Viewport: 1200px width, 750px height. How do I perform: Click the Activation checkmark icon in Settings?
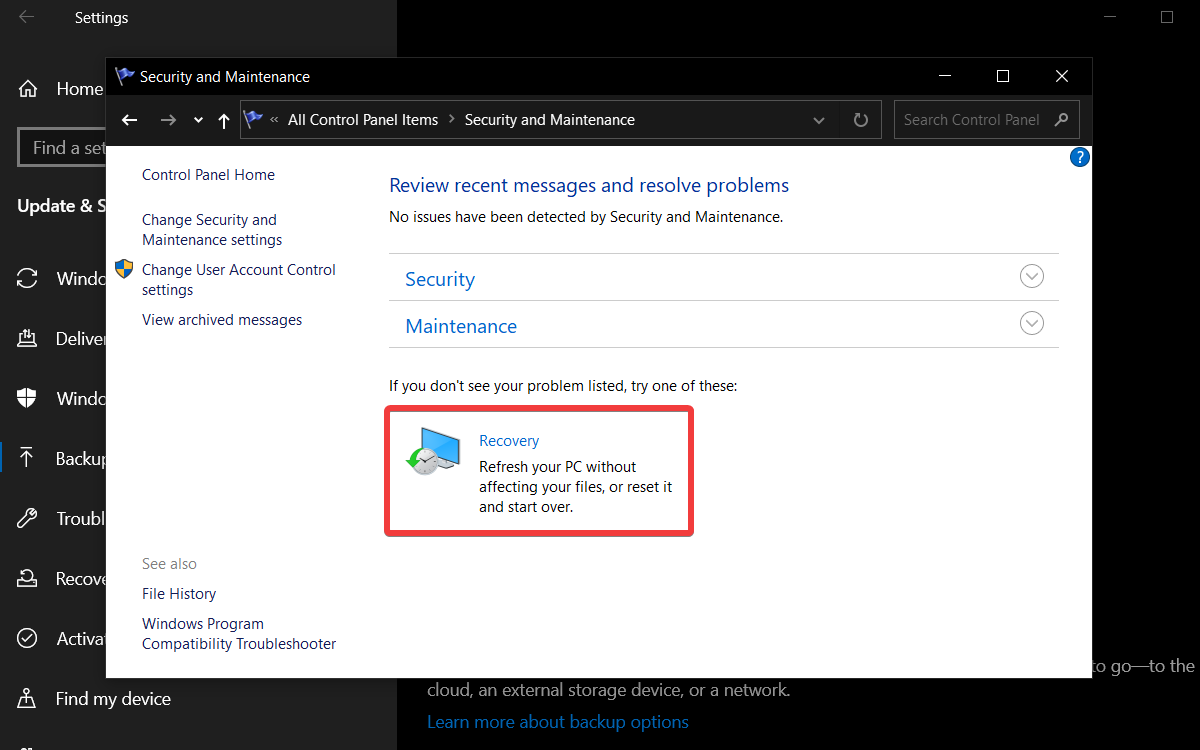28,638
